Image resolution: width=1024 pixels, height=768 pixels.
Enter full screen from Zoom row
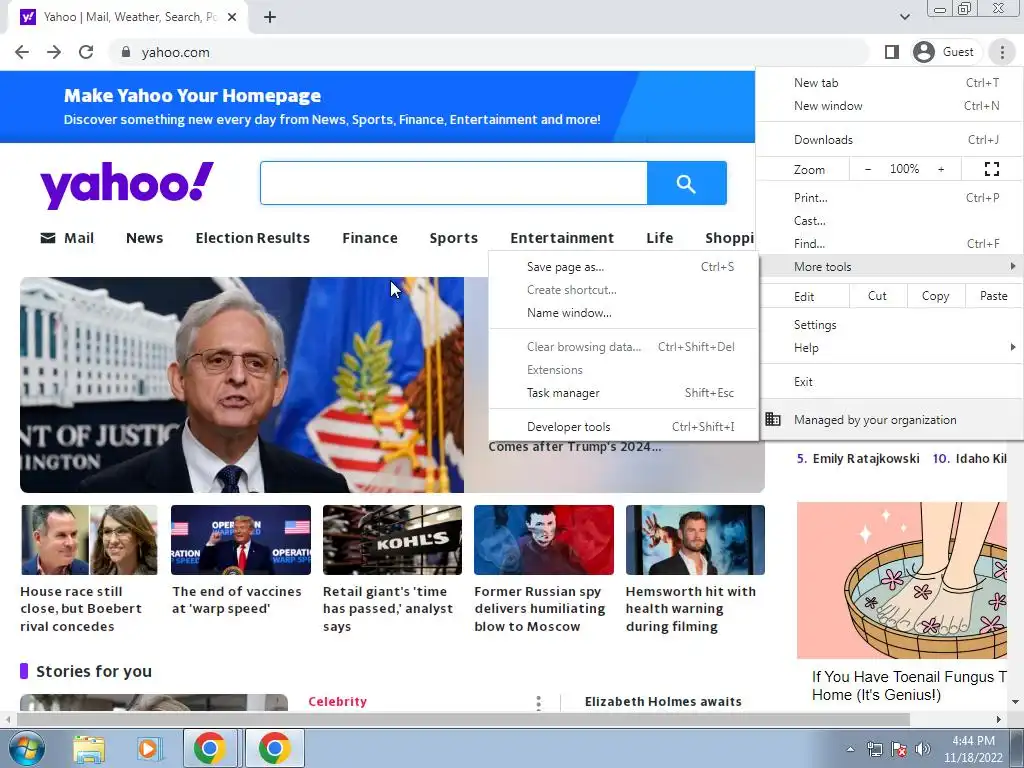[991, 169]
